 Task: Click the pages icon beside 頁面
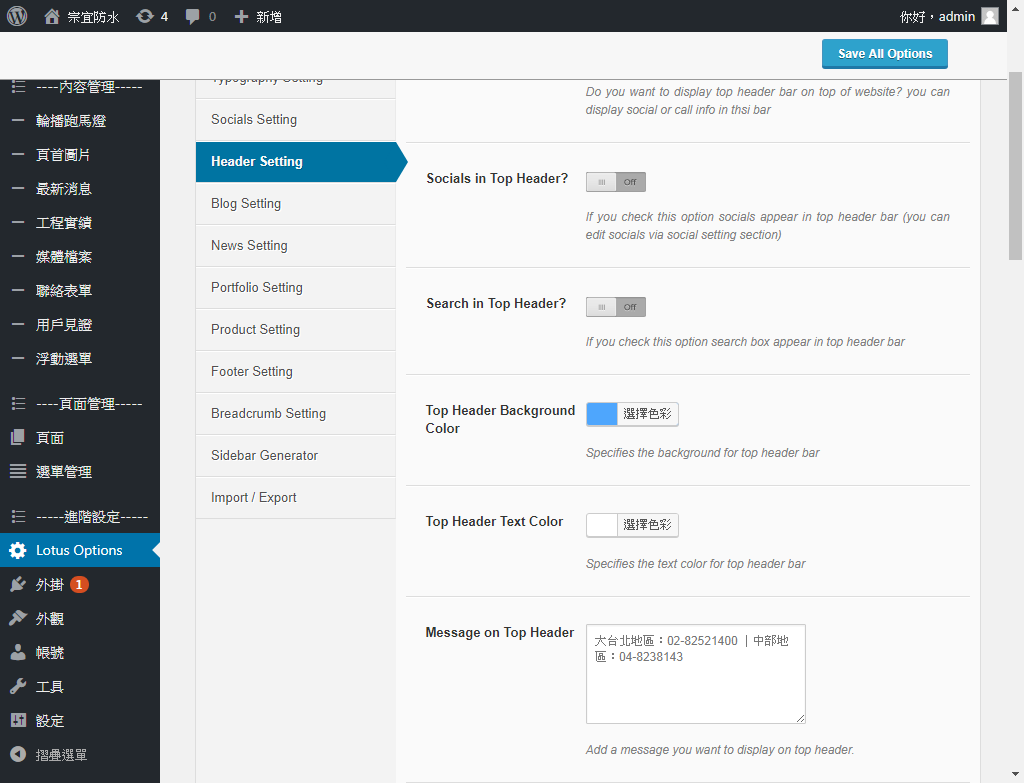(18, 438)
